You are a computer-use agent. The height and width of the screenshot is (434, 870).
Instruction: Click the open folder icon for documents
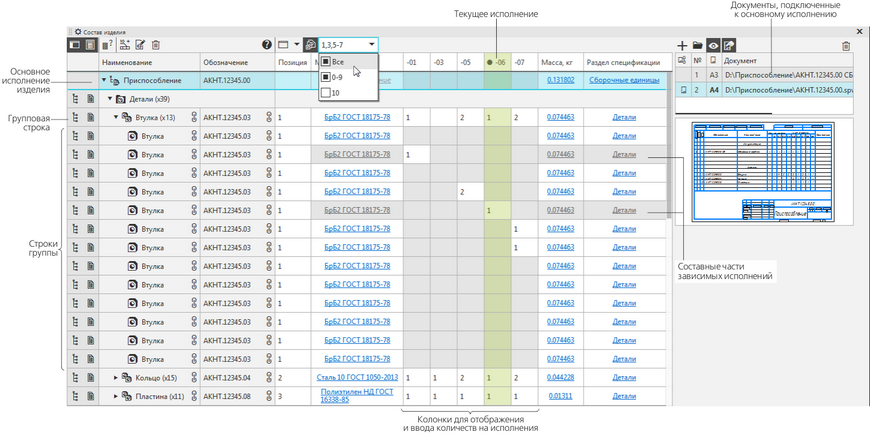pos(698,46)
